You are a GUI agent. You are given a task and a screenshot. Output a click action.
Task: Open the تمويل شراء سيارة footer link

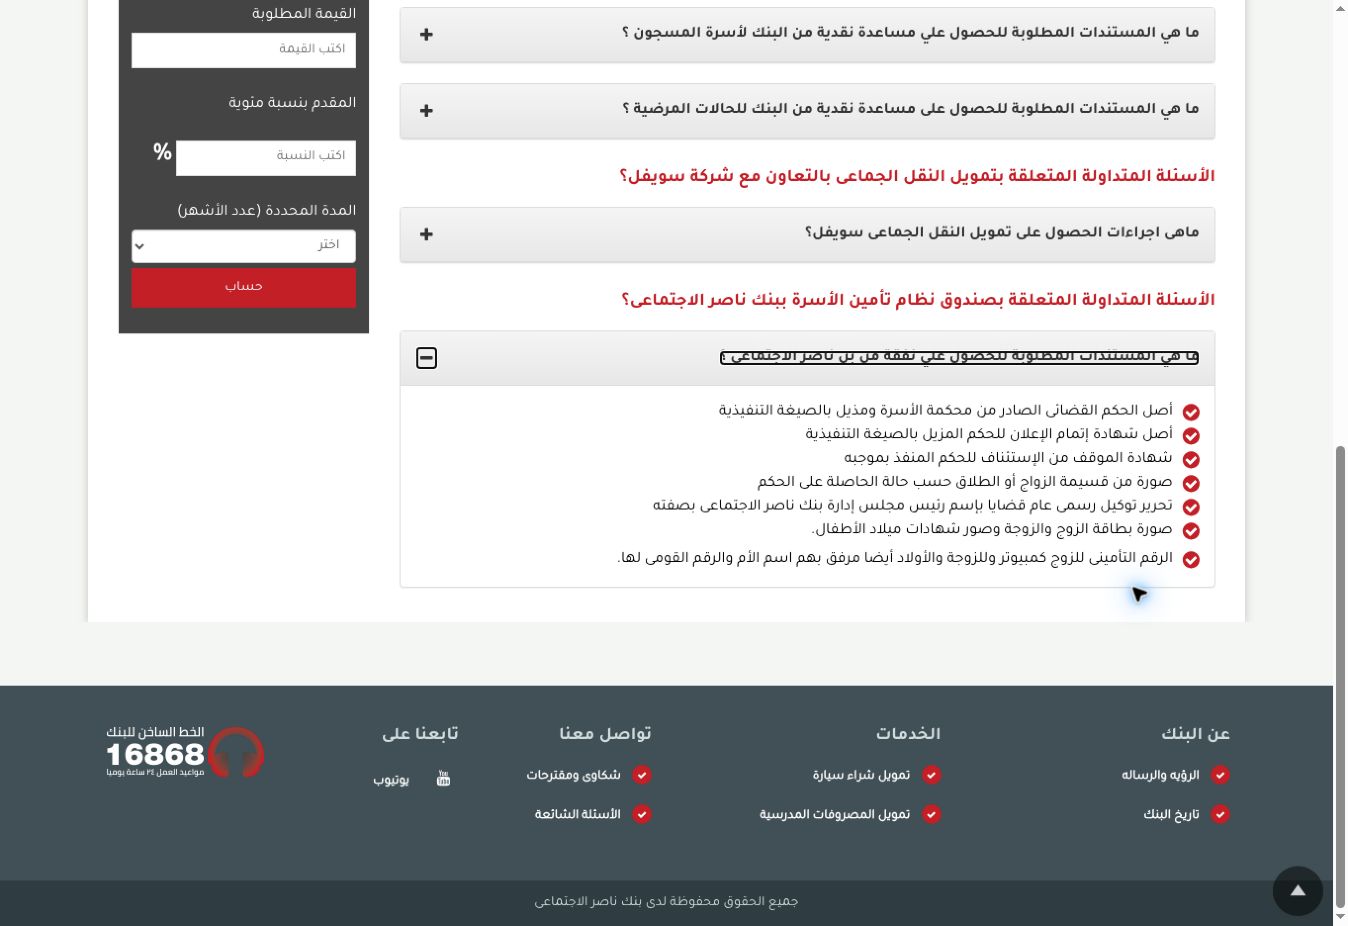coord(861,775)
